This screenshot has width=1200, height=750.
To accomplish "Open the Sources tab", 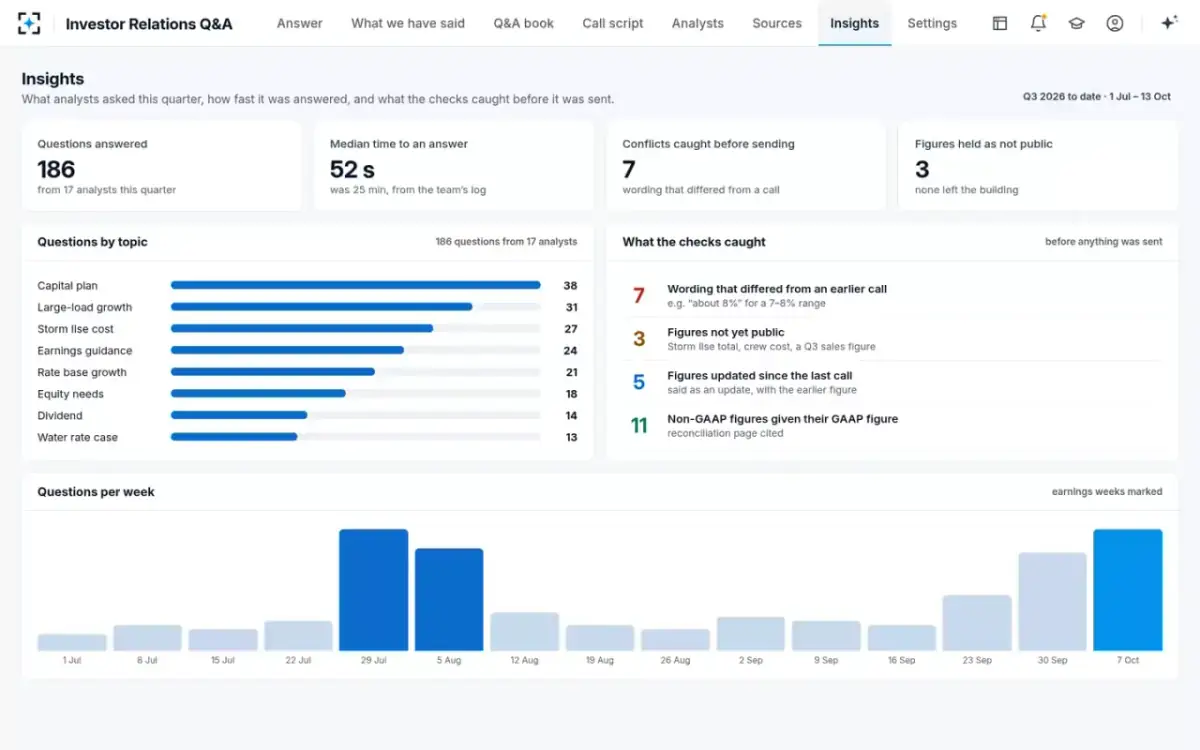I will 777,23.
